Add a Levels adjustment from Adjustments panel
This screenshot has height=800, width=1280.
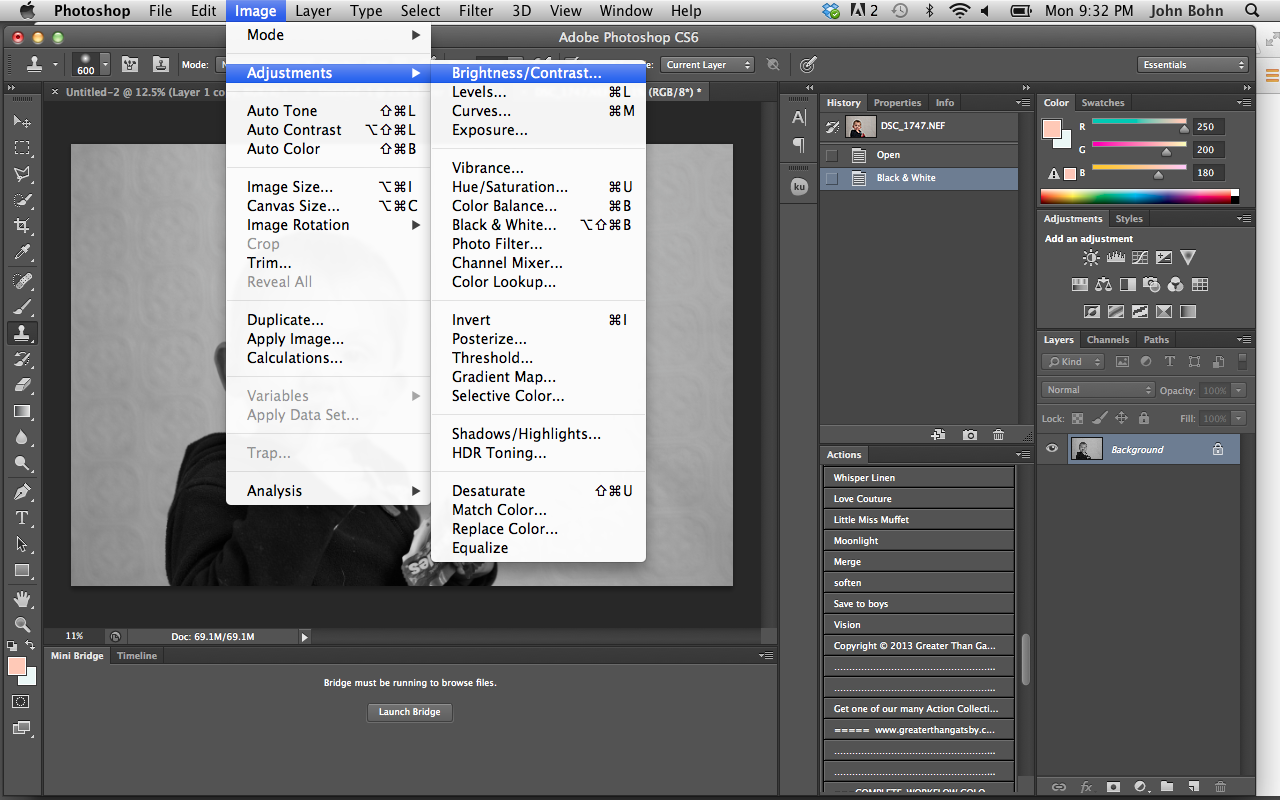1115,258
